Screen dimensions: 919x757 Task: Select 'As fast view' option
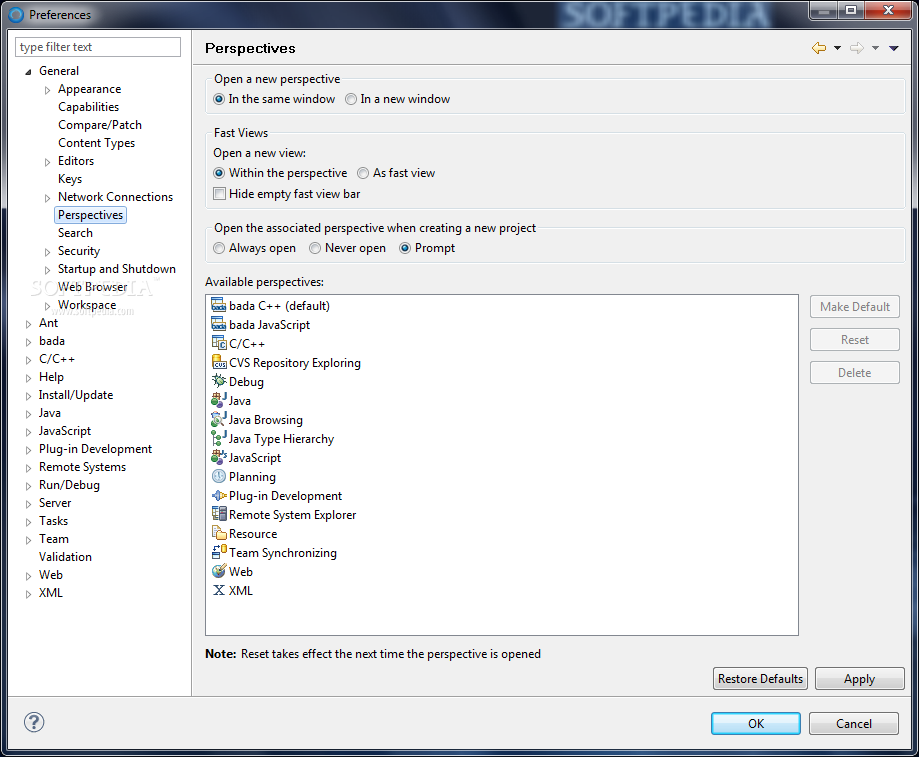(363, 173)
